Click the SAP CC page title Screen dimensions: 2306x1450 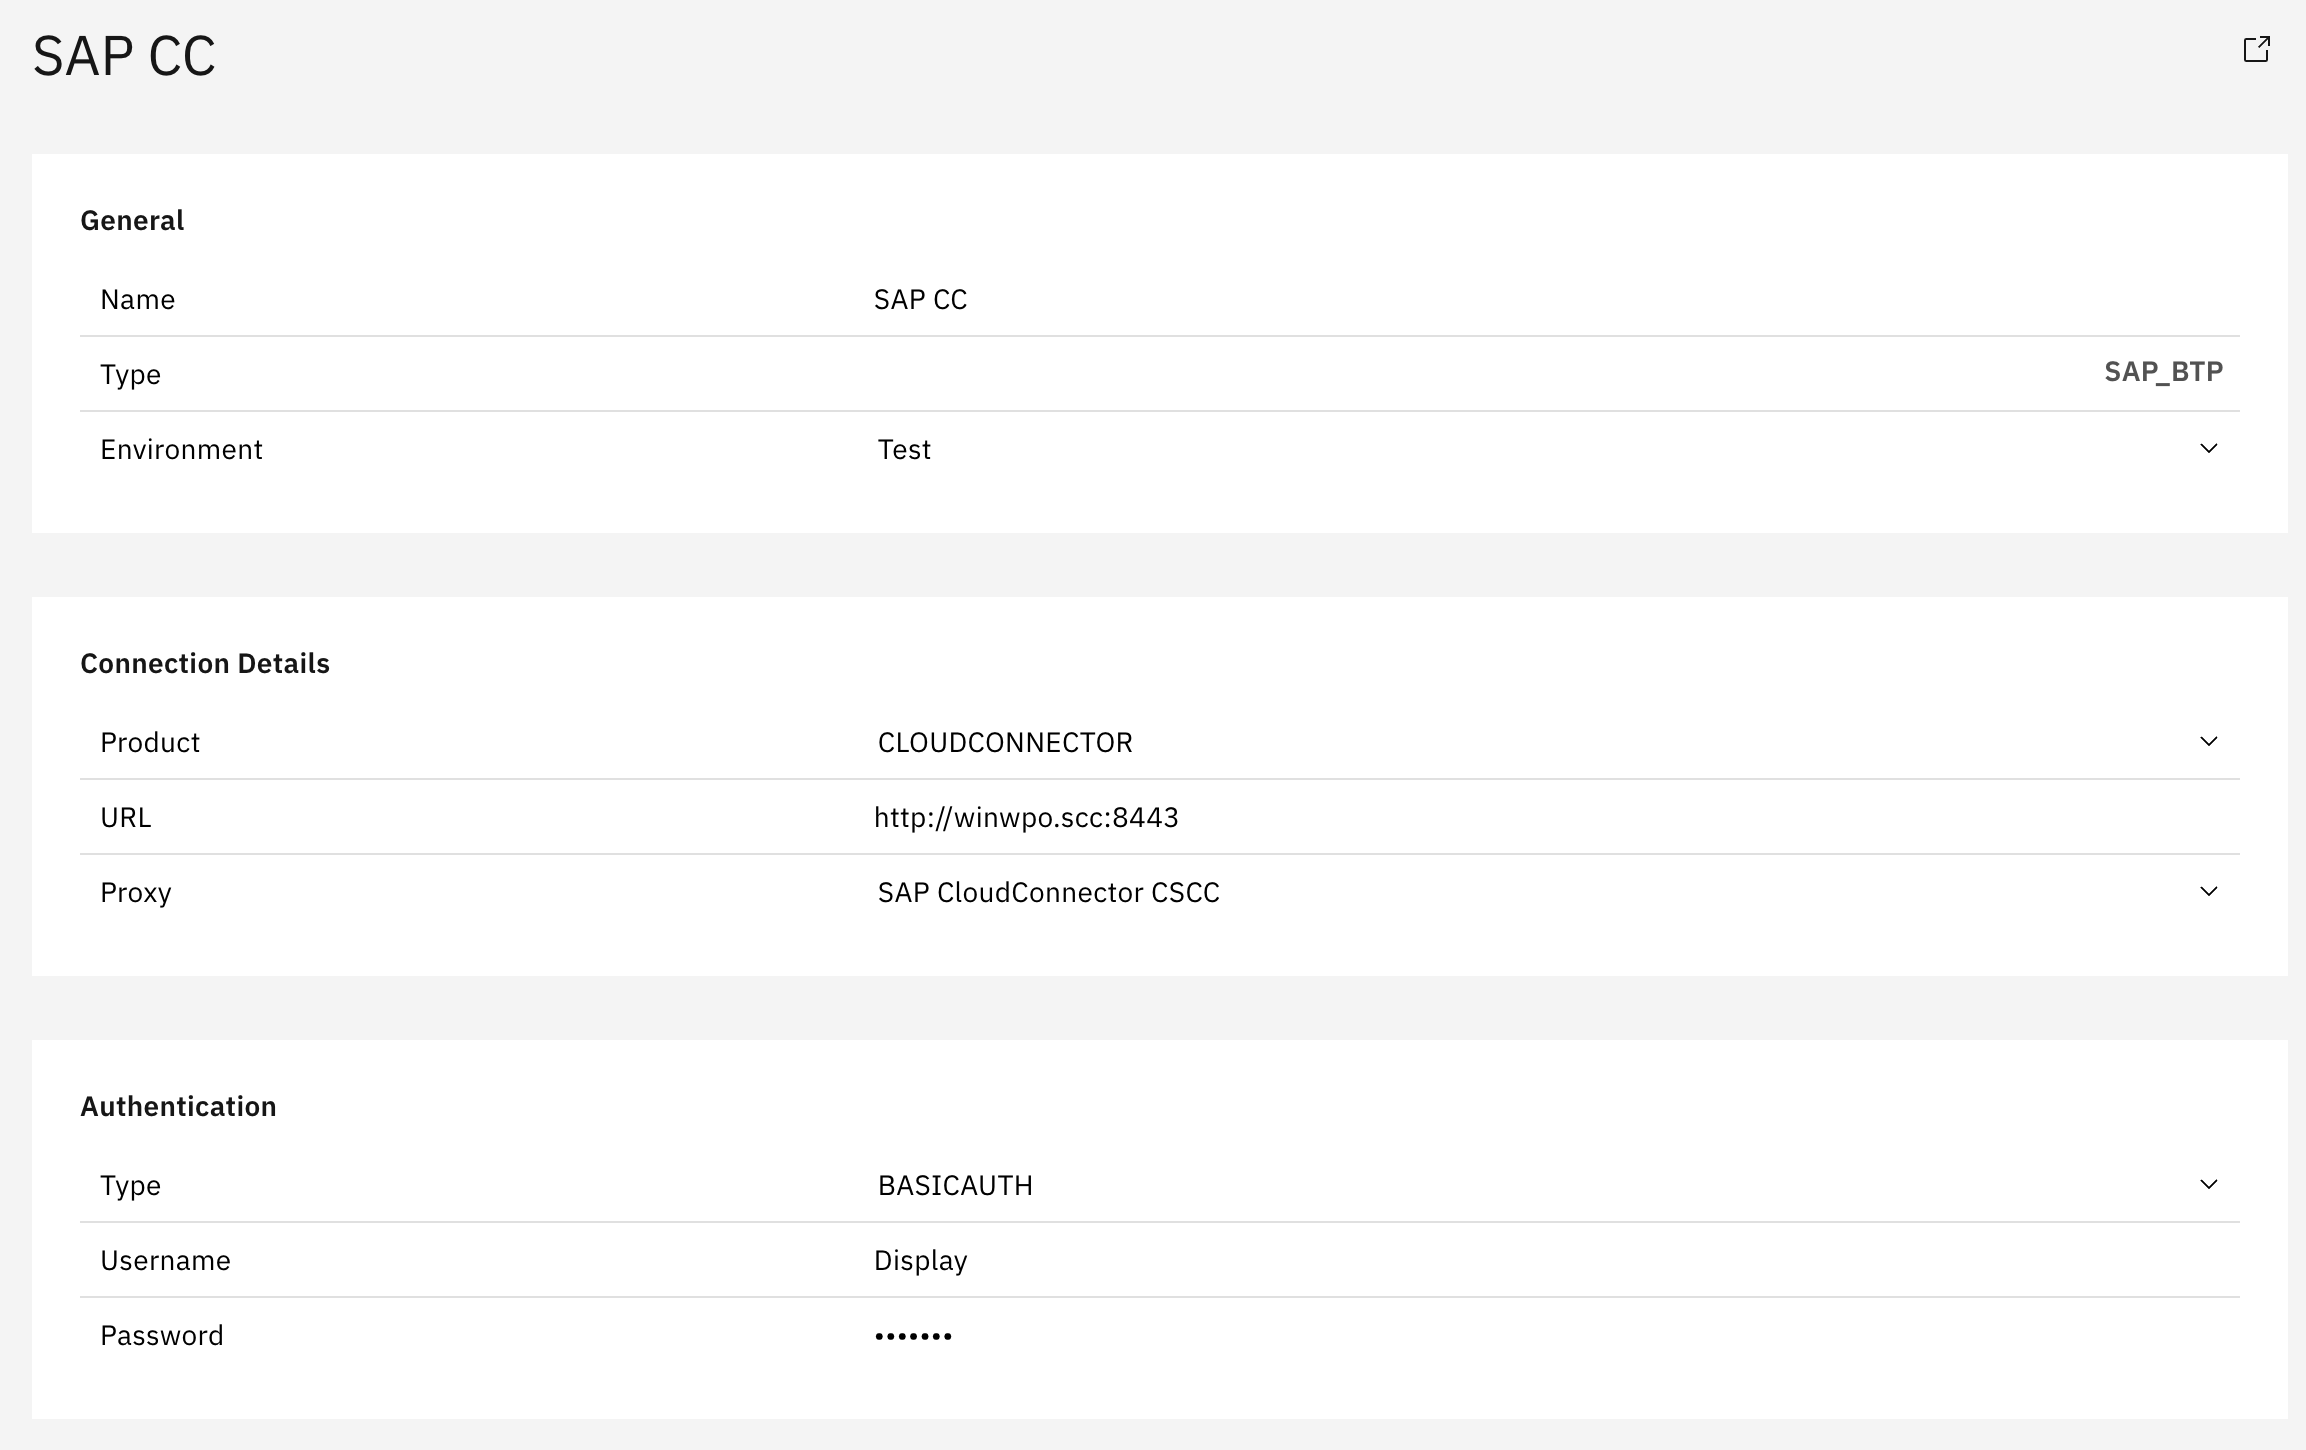point(124,56)
